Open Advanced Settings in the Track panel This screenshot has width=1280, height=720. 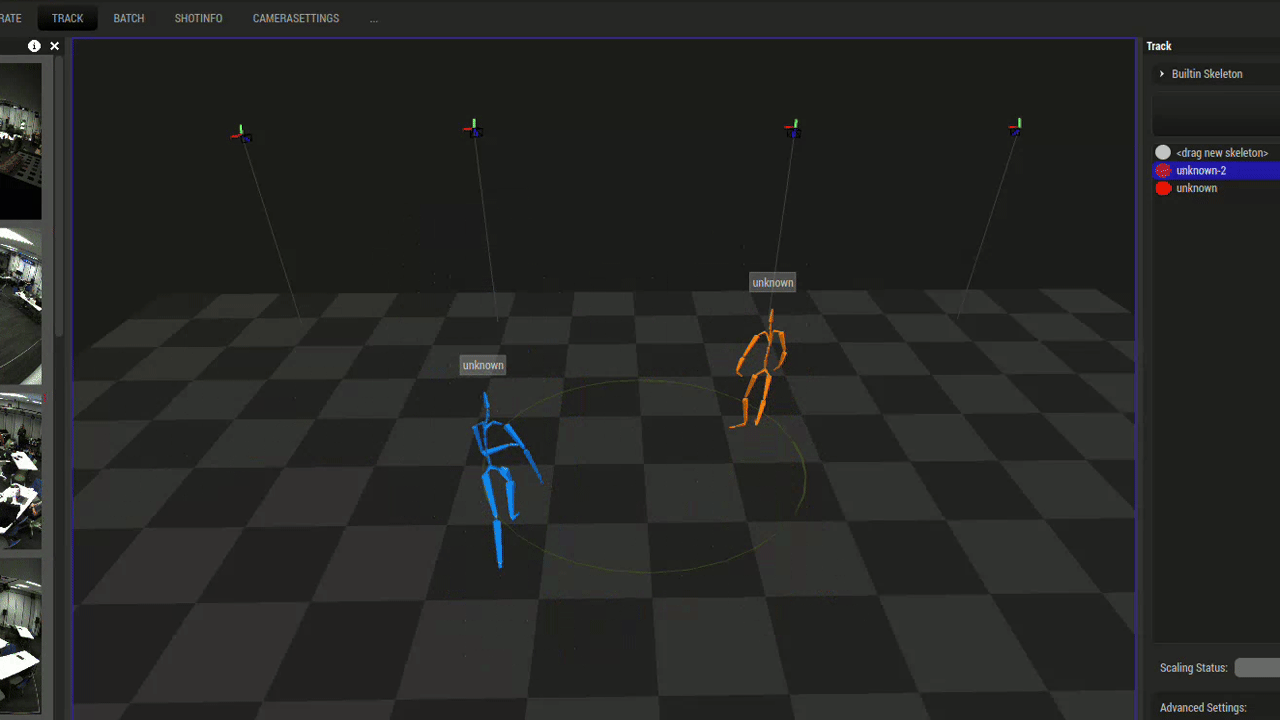pos(1203,707)
